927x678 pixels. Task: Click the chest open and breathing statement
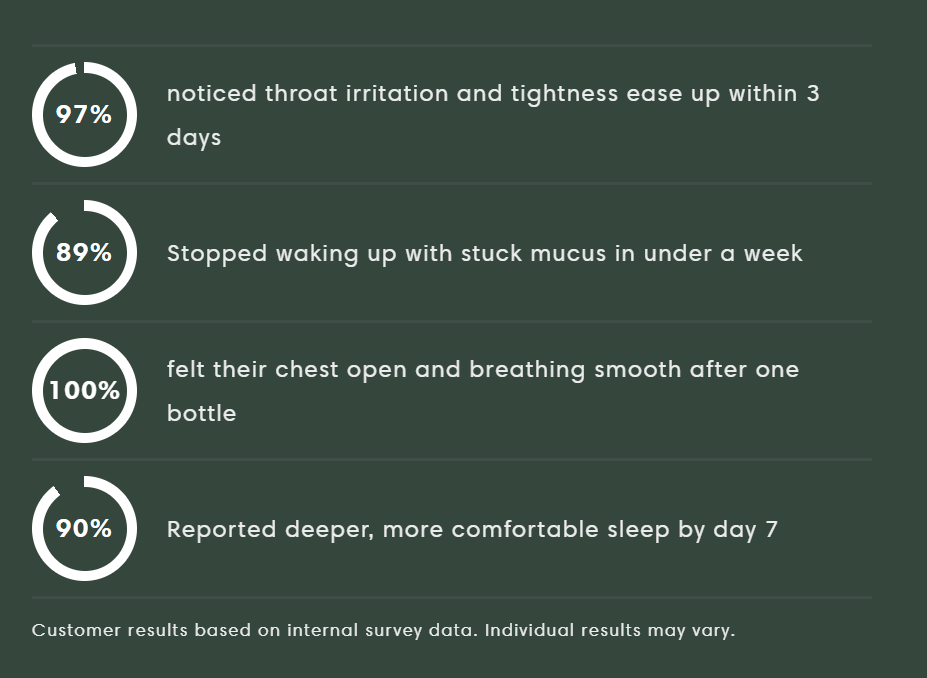pyautogui.click(x=482, y=370)
